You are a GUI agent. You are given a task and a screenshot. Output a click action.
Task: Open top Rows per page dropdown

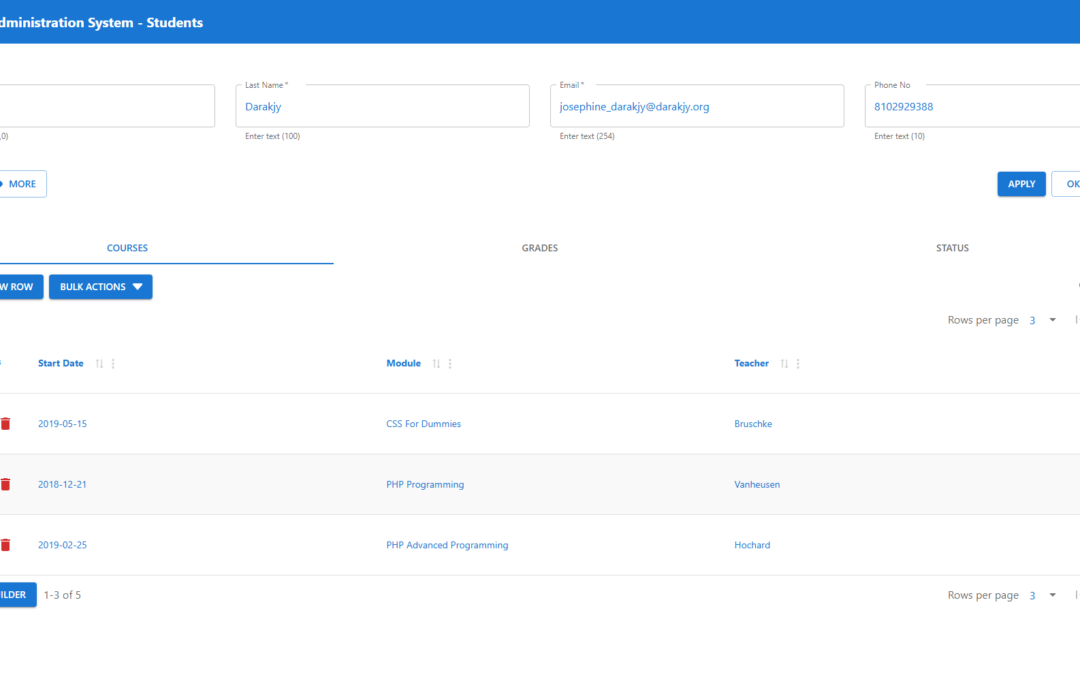coord(1043,320)
